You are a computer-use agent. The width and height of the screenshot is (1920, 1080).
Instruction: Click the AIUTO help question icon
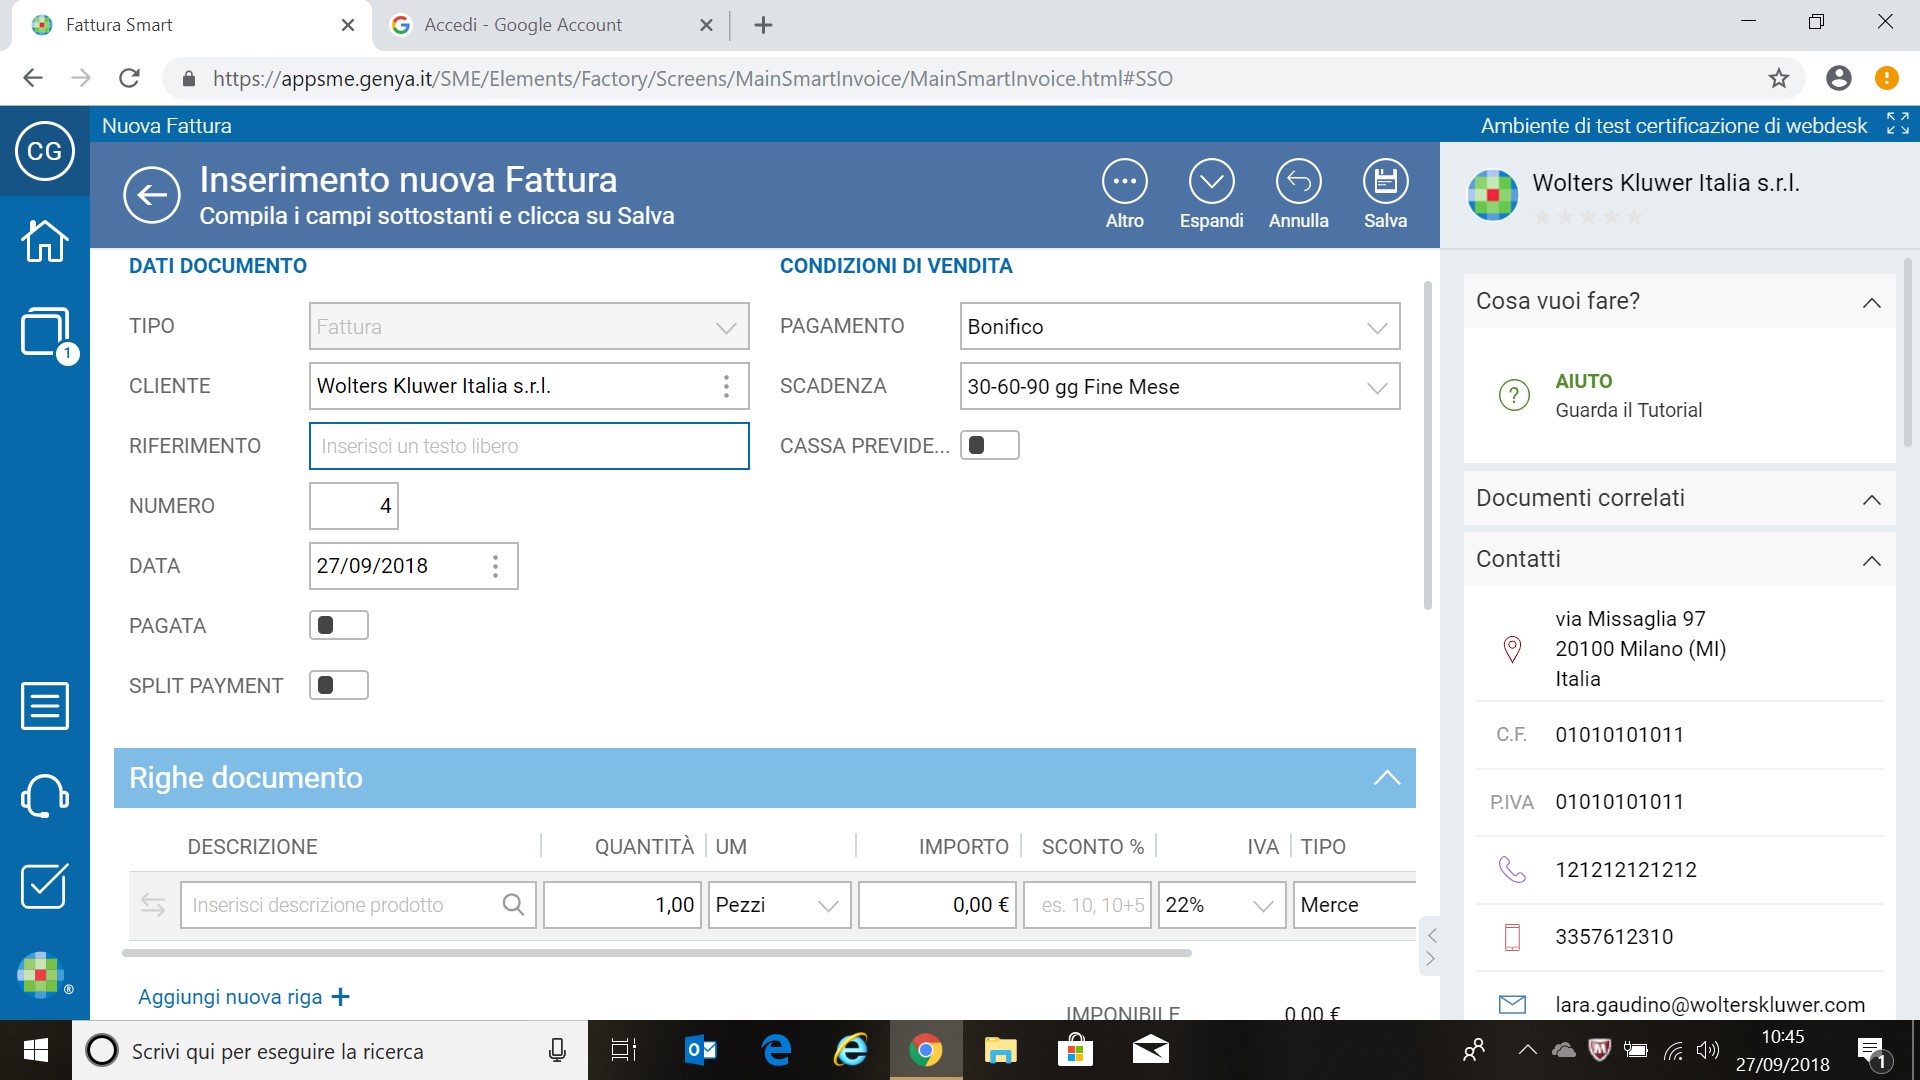click(x=1514, y=395)
